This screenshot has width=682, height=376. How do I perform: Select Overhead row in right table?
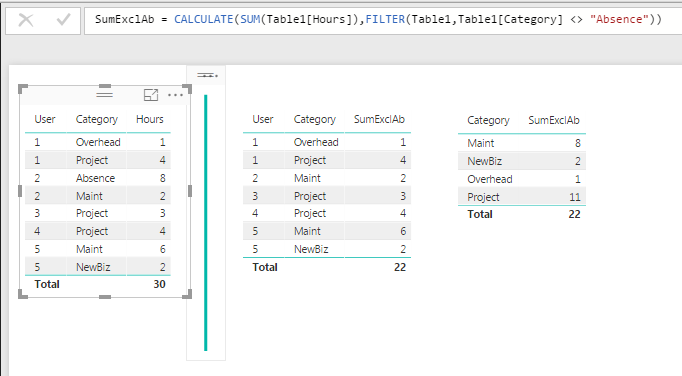point(522,179)
